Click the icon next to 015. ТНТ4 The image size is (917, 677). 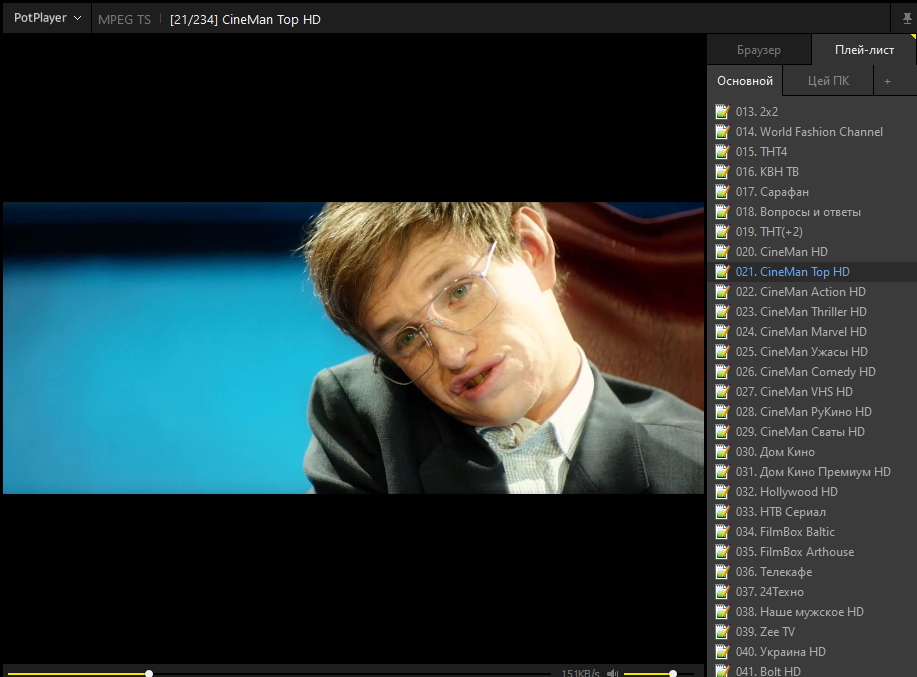click(x=723, y=151)
